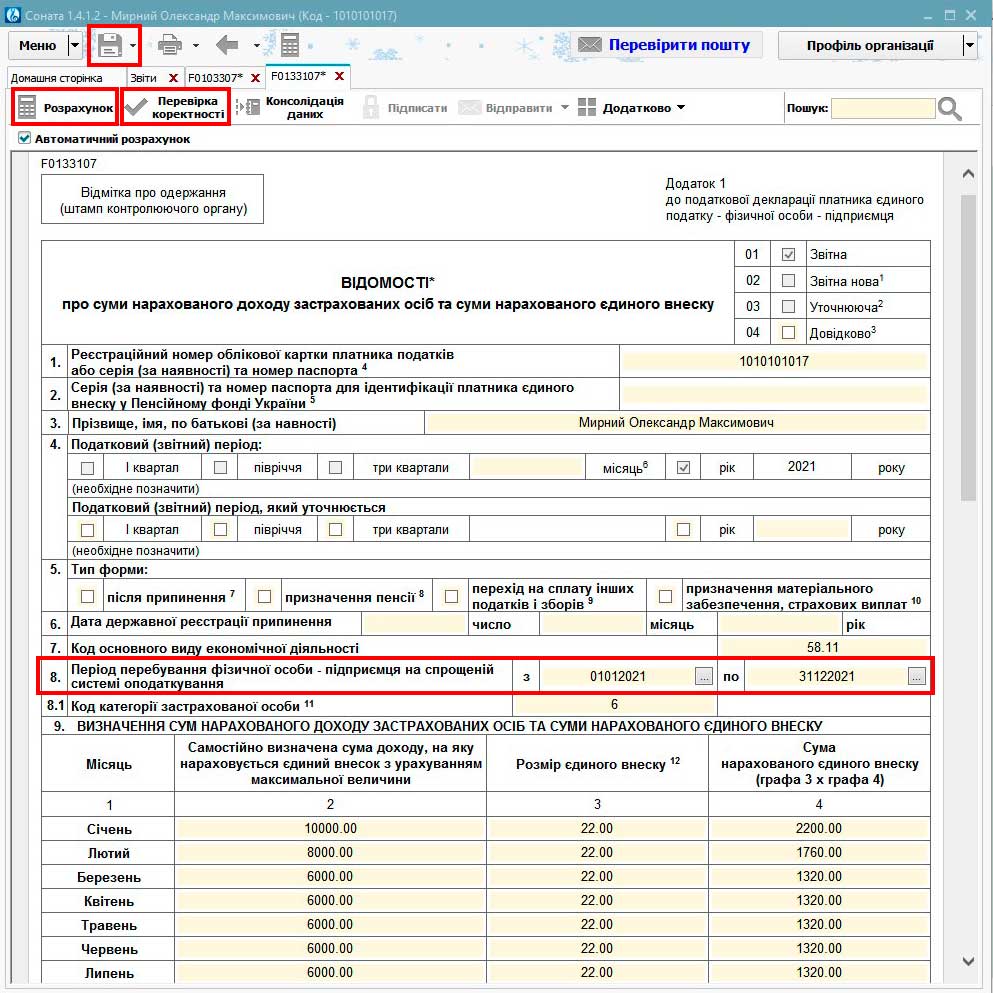Click the search magnifier icon
Viewport: 993px width, 993px height.
(949, 108)
